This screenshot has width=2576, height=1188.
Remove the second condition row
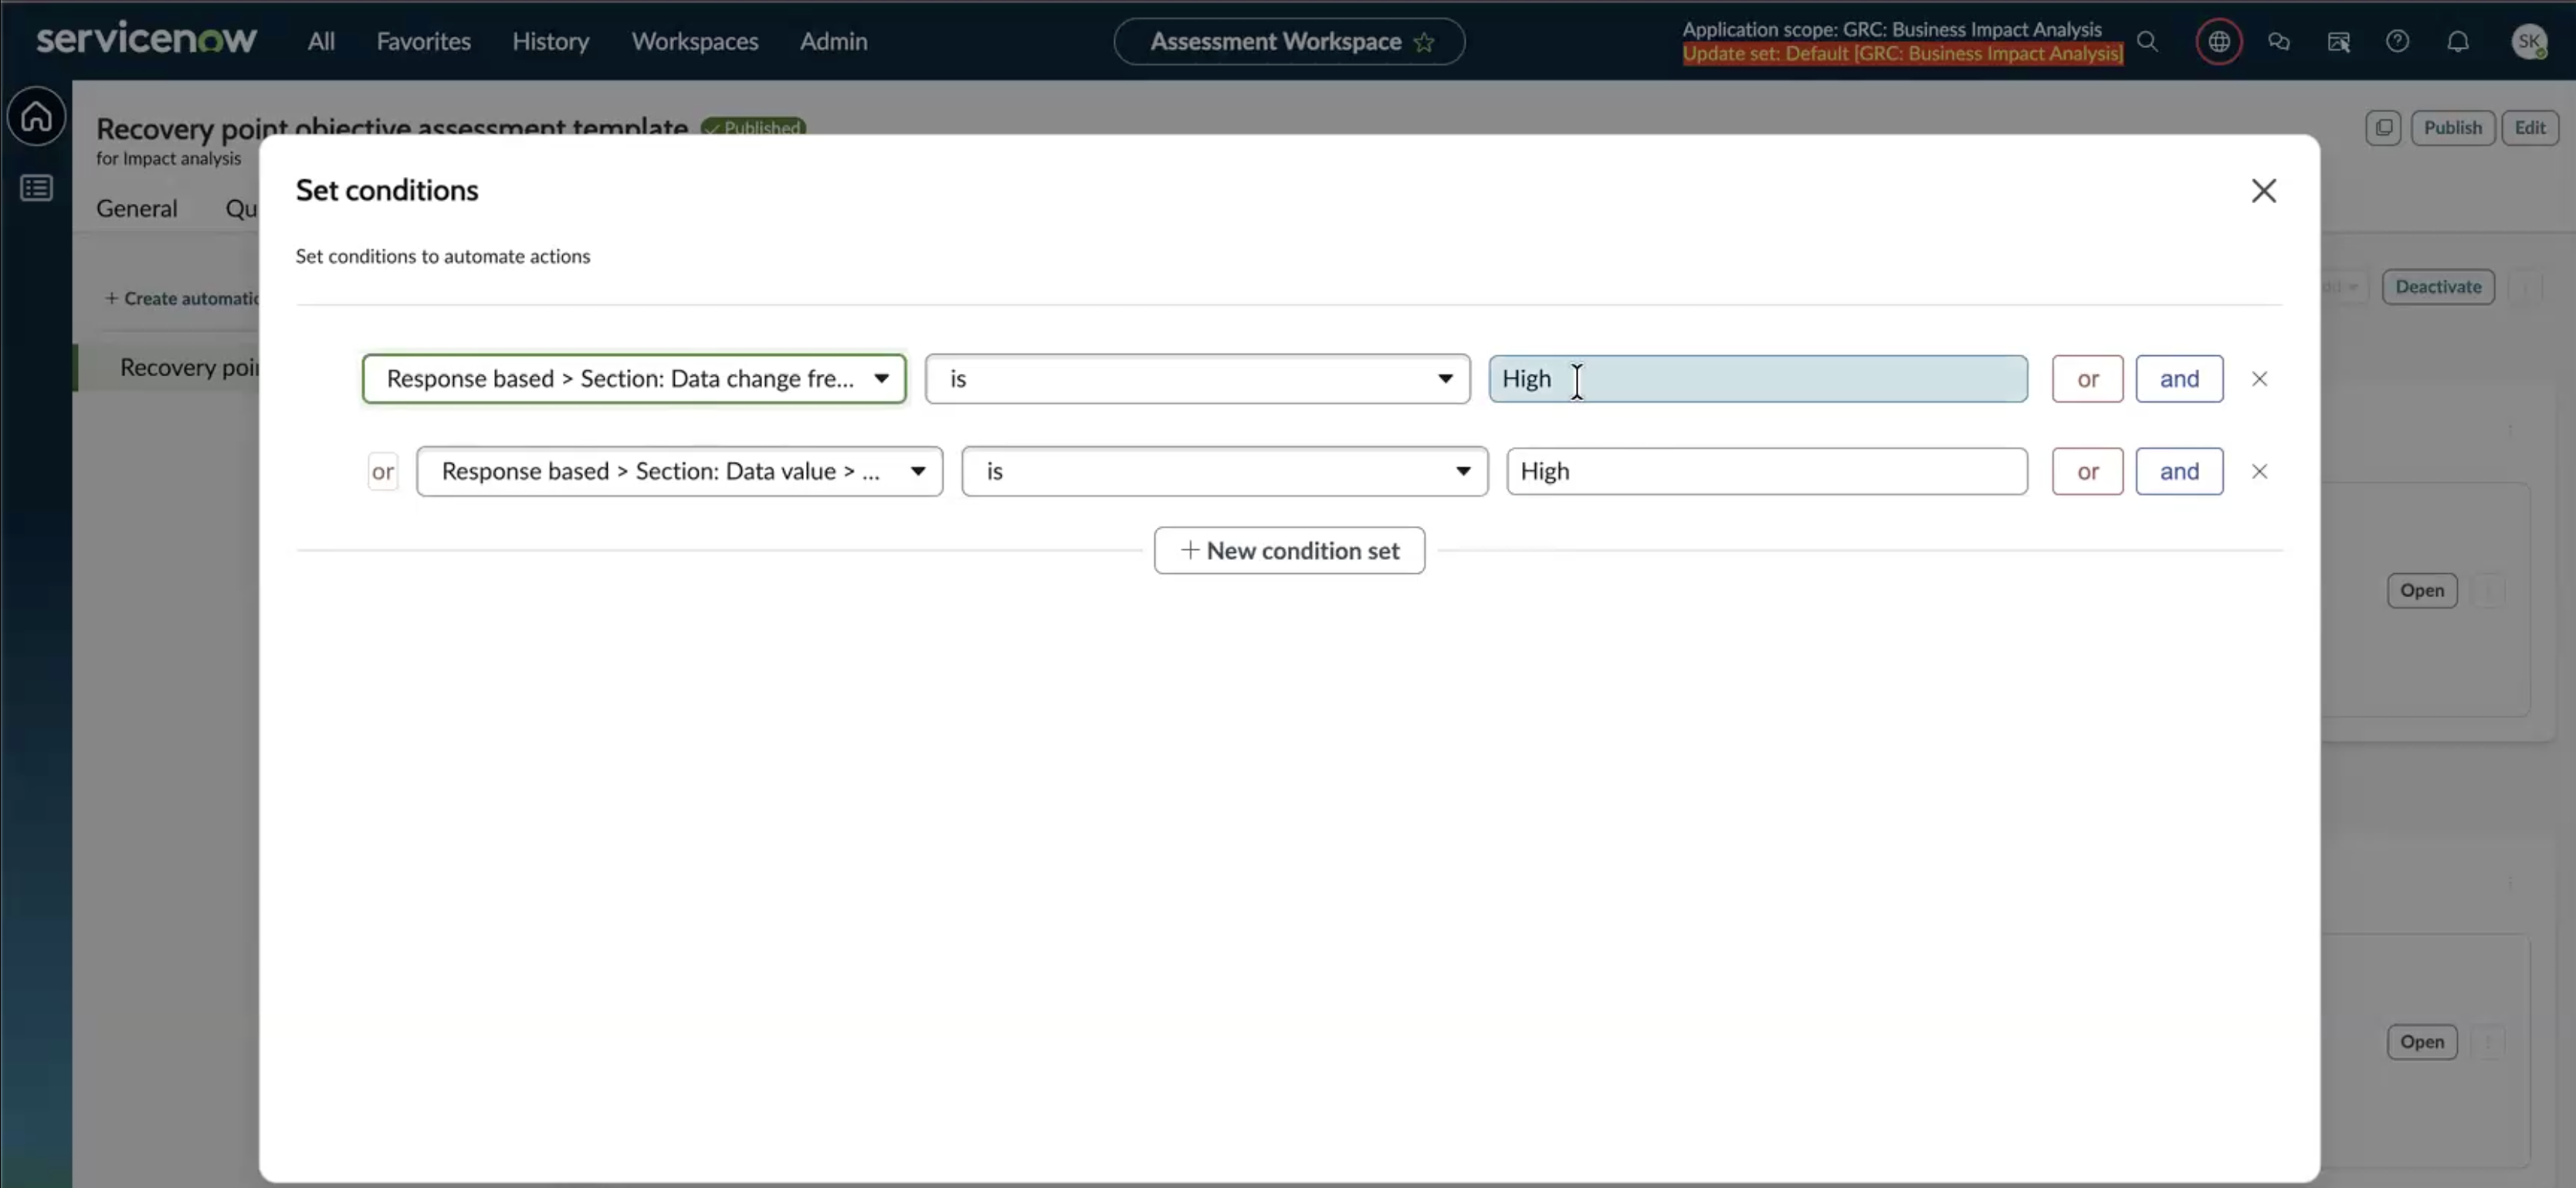click(x=2259, y=471)
